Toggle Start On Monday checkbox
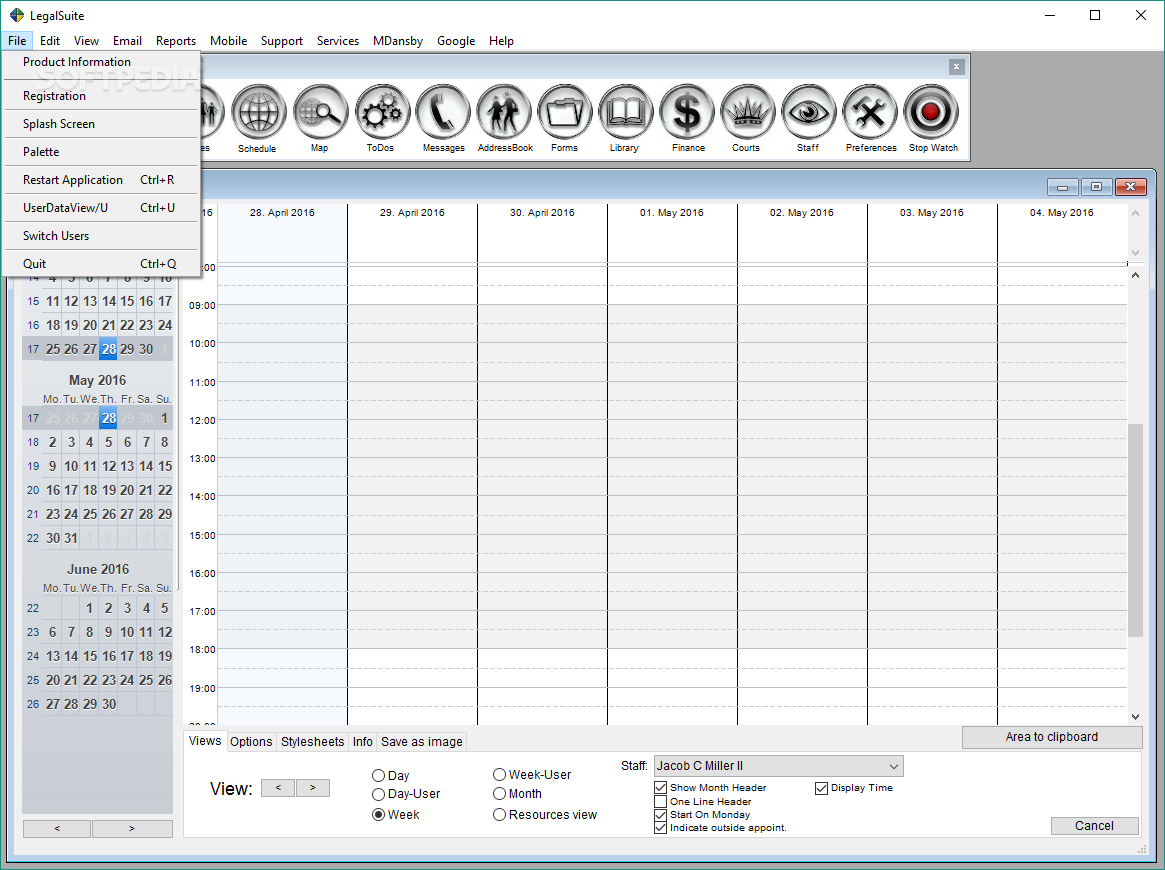This screenshot has height=870, width=1165. point(660,815)
